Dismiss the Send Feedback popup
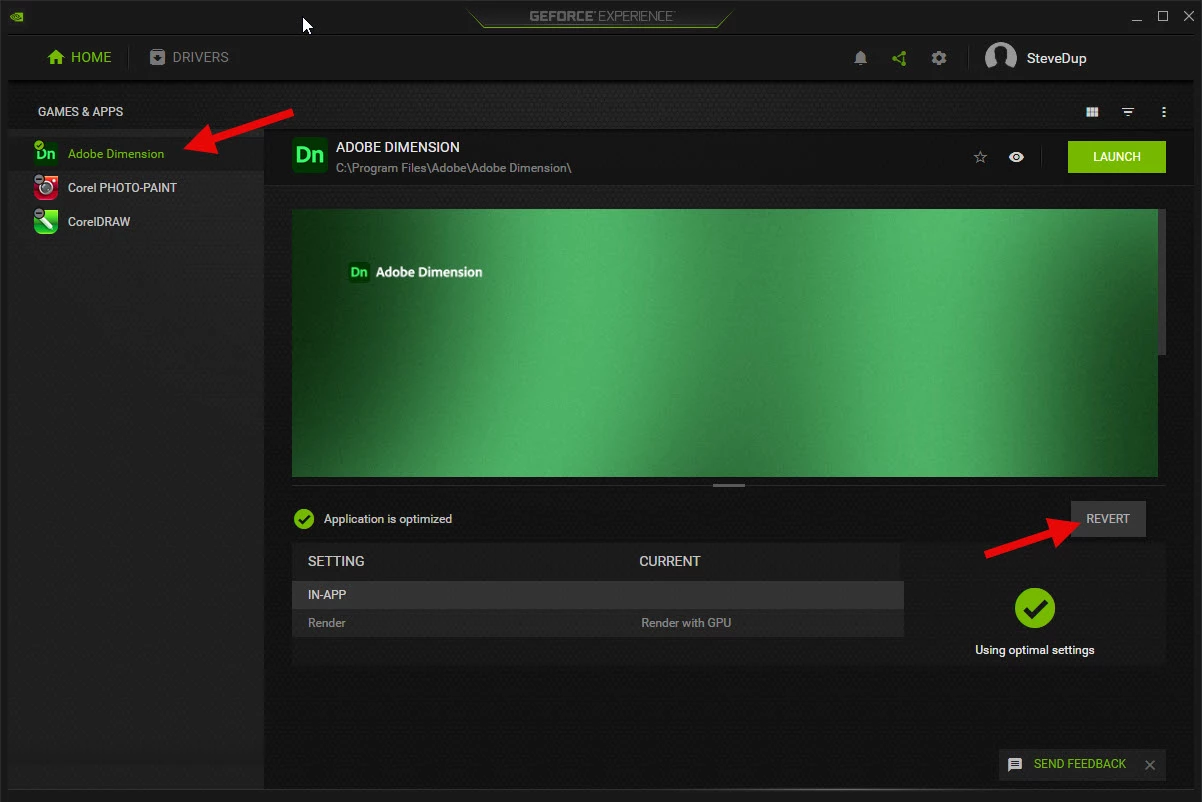1202x802 pixels. tap(1150, 765)
